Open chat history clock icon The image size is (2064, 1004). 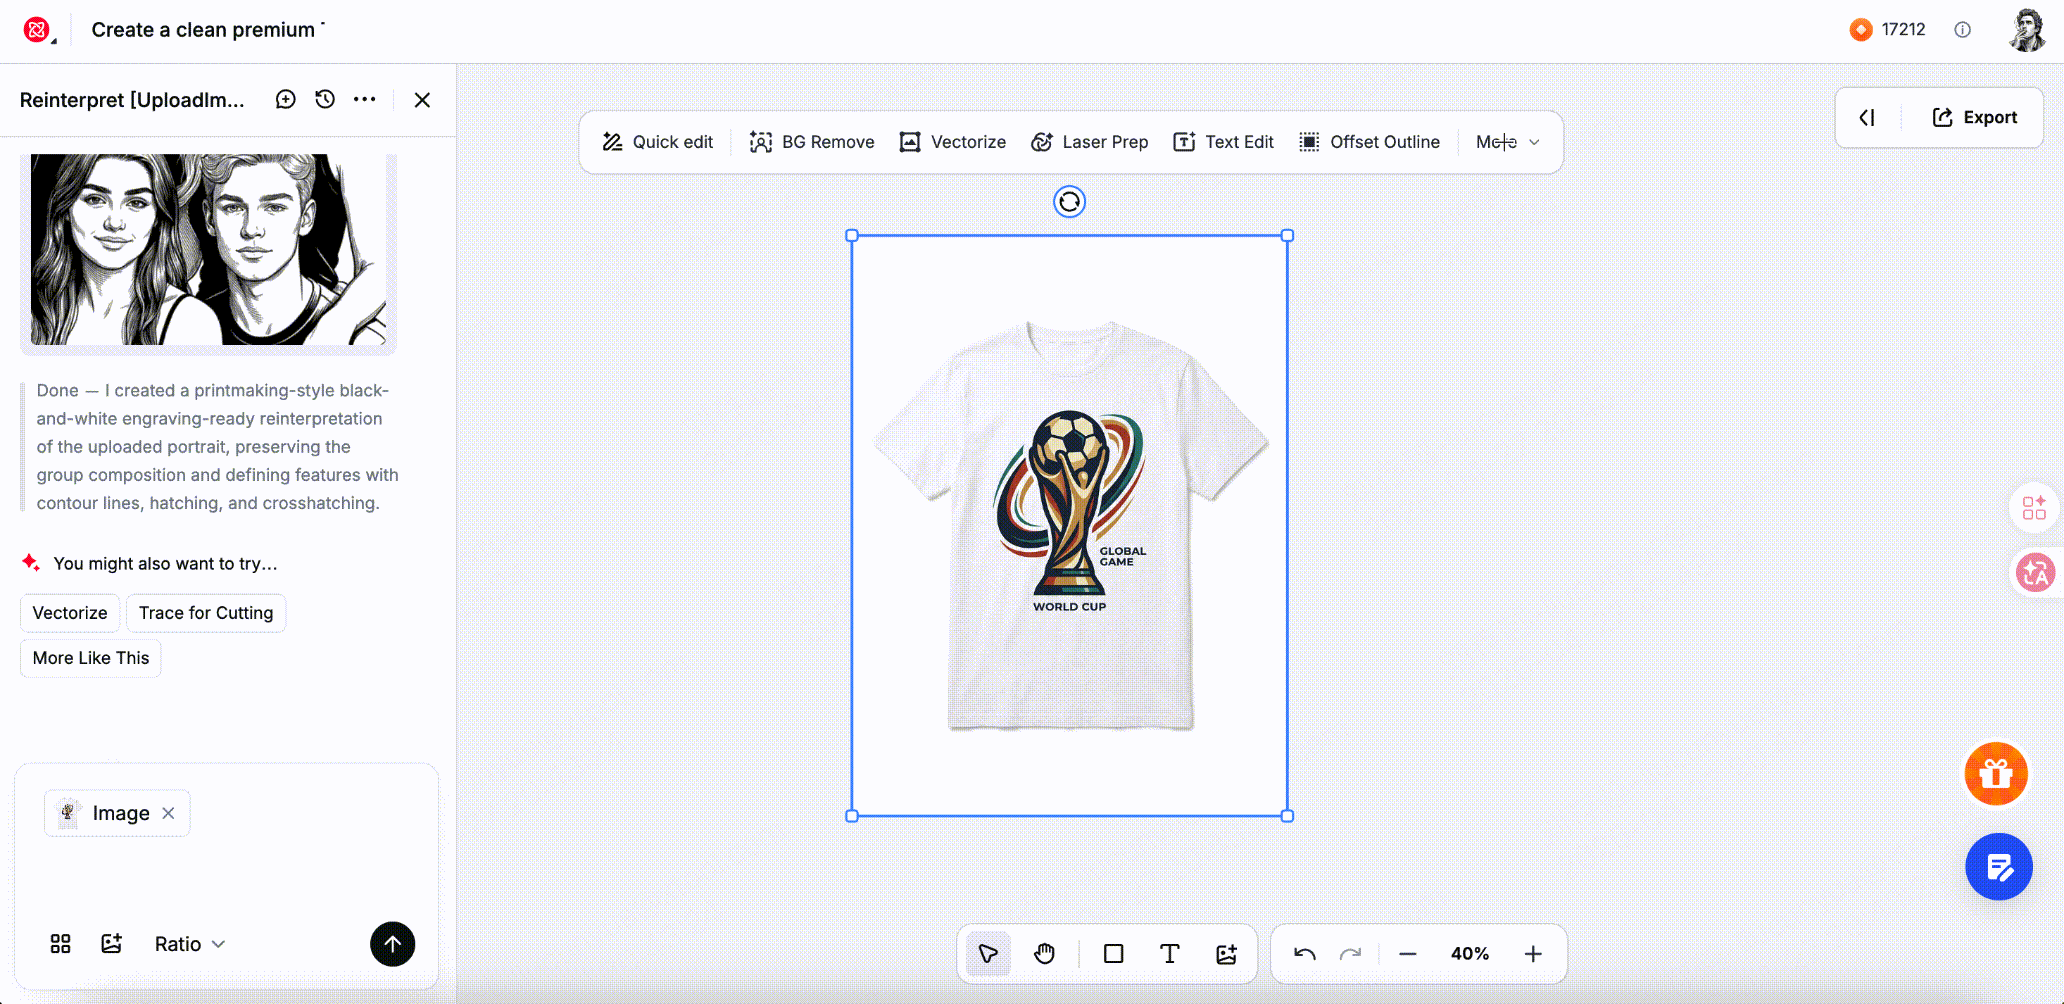[325, 99]
